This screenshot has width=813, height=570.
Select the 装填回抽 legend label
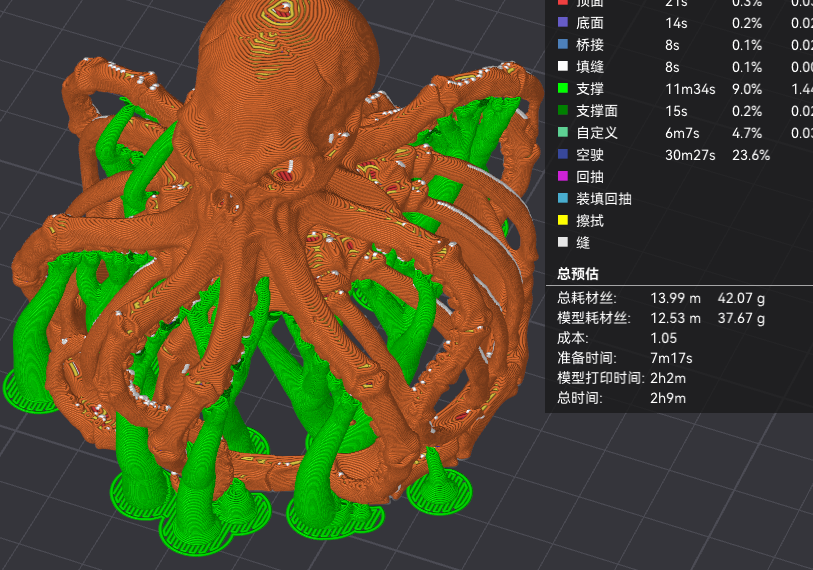(604, 199)
